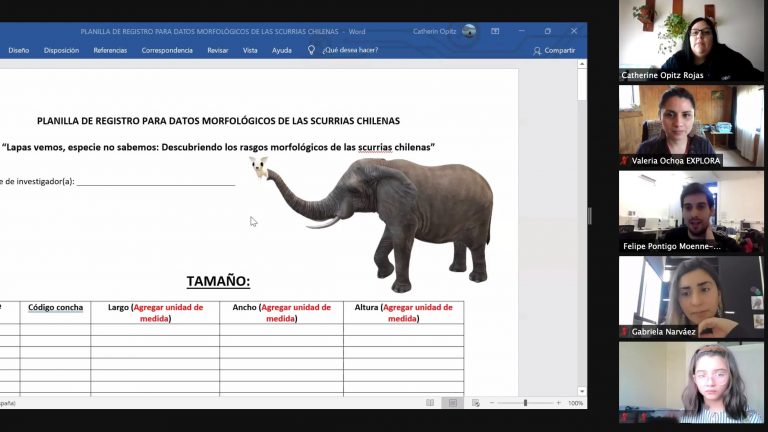Click the account profile picture in title bar

tap(469, 31)
